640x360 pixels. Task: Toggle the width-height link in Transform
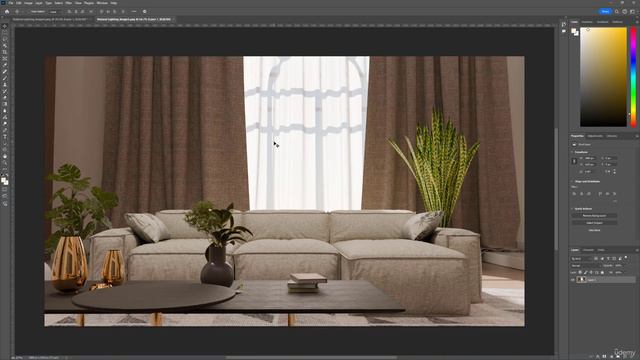coord(574,161)
